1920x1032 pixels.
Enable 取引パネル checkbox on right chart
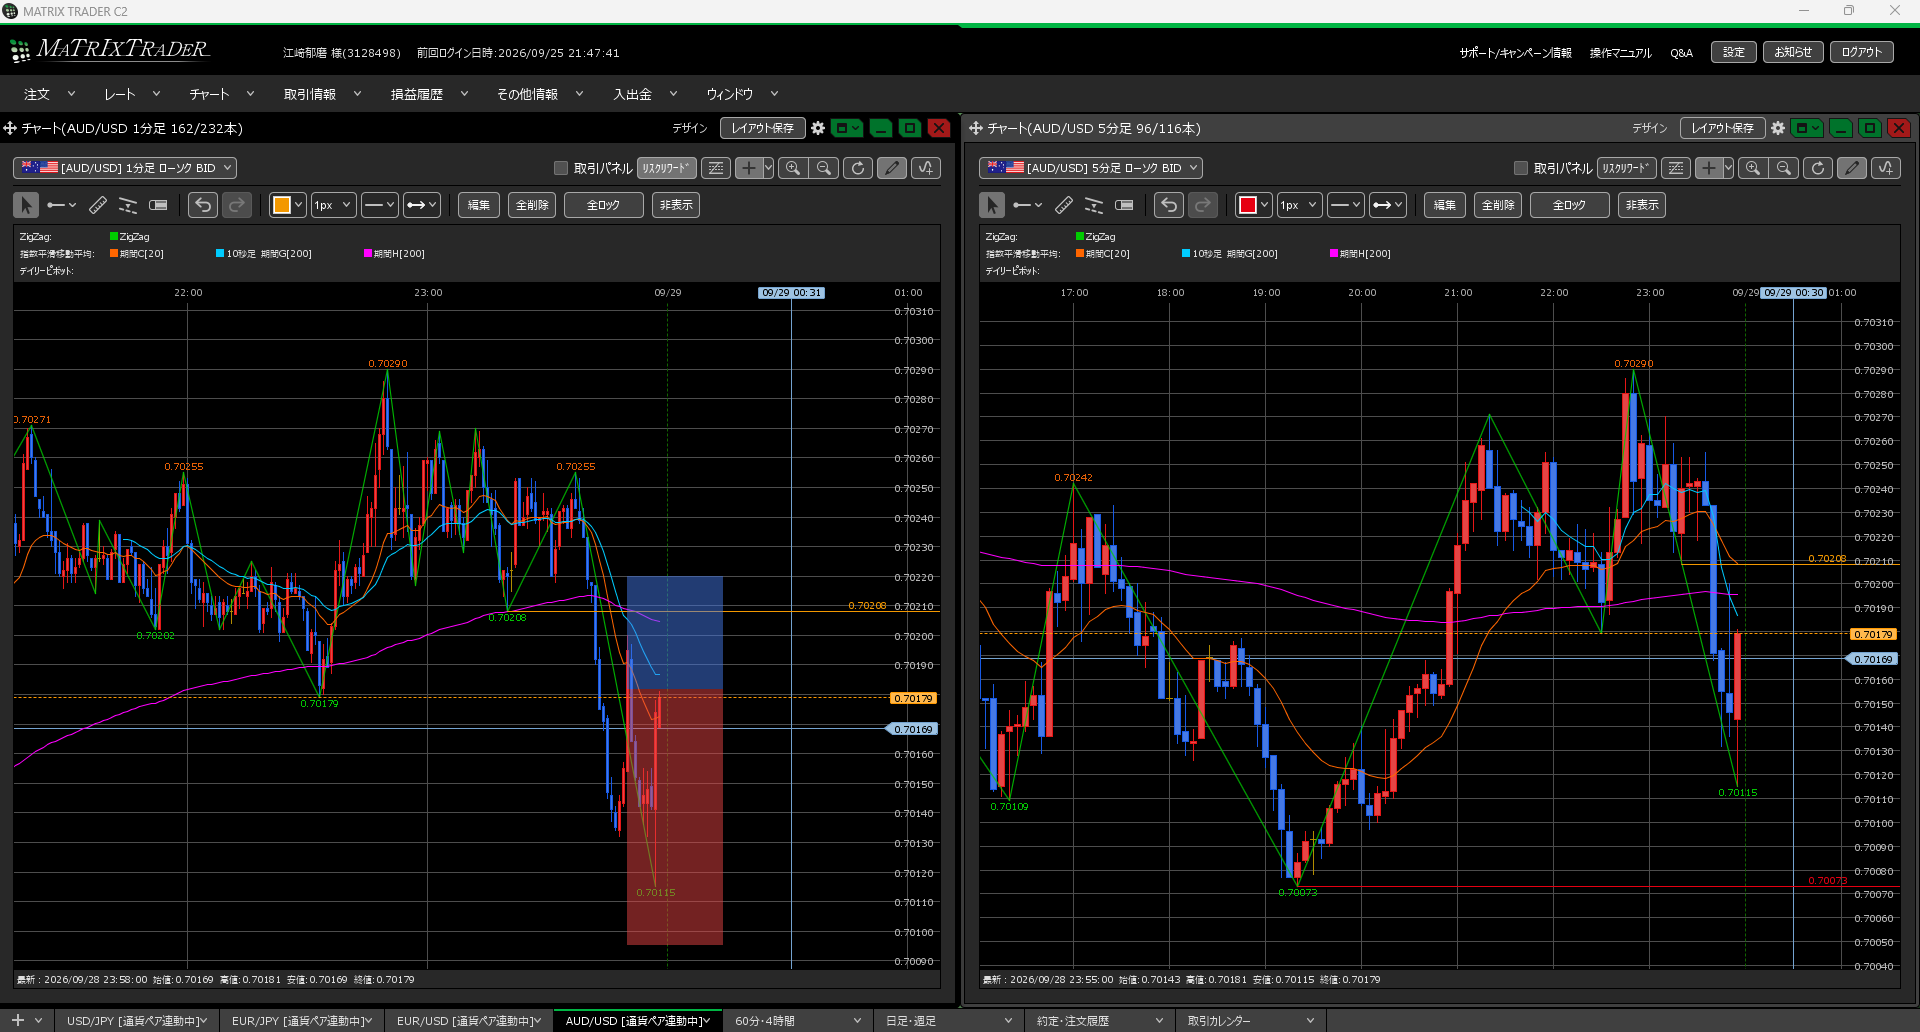coord(1521,168)
